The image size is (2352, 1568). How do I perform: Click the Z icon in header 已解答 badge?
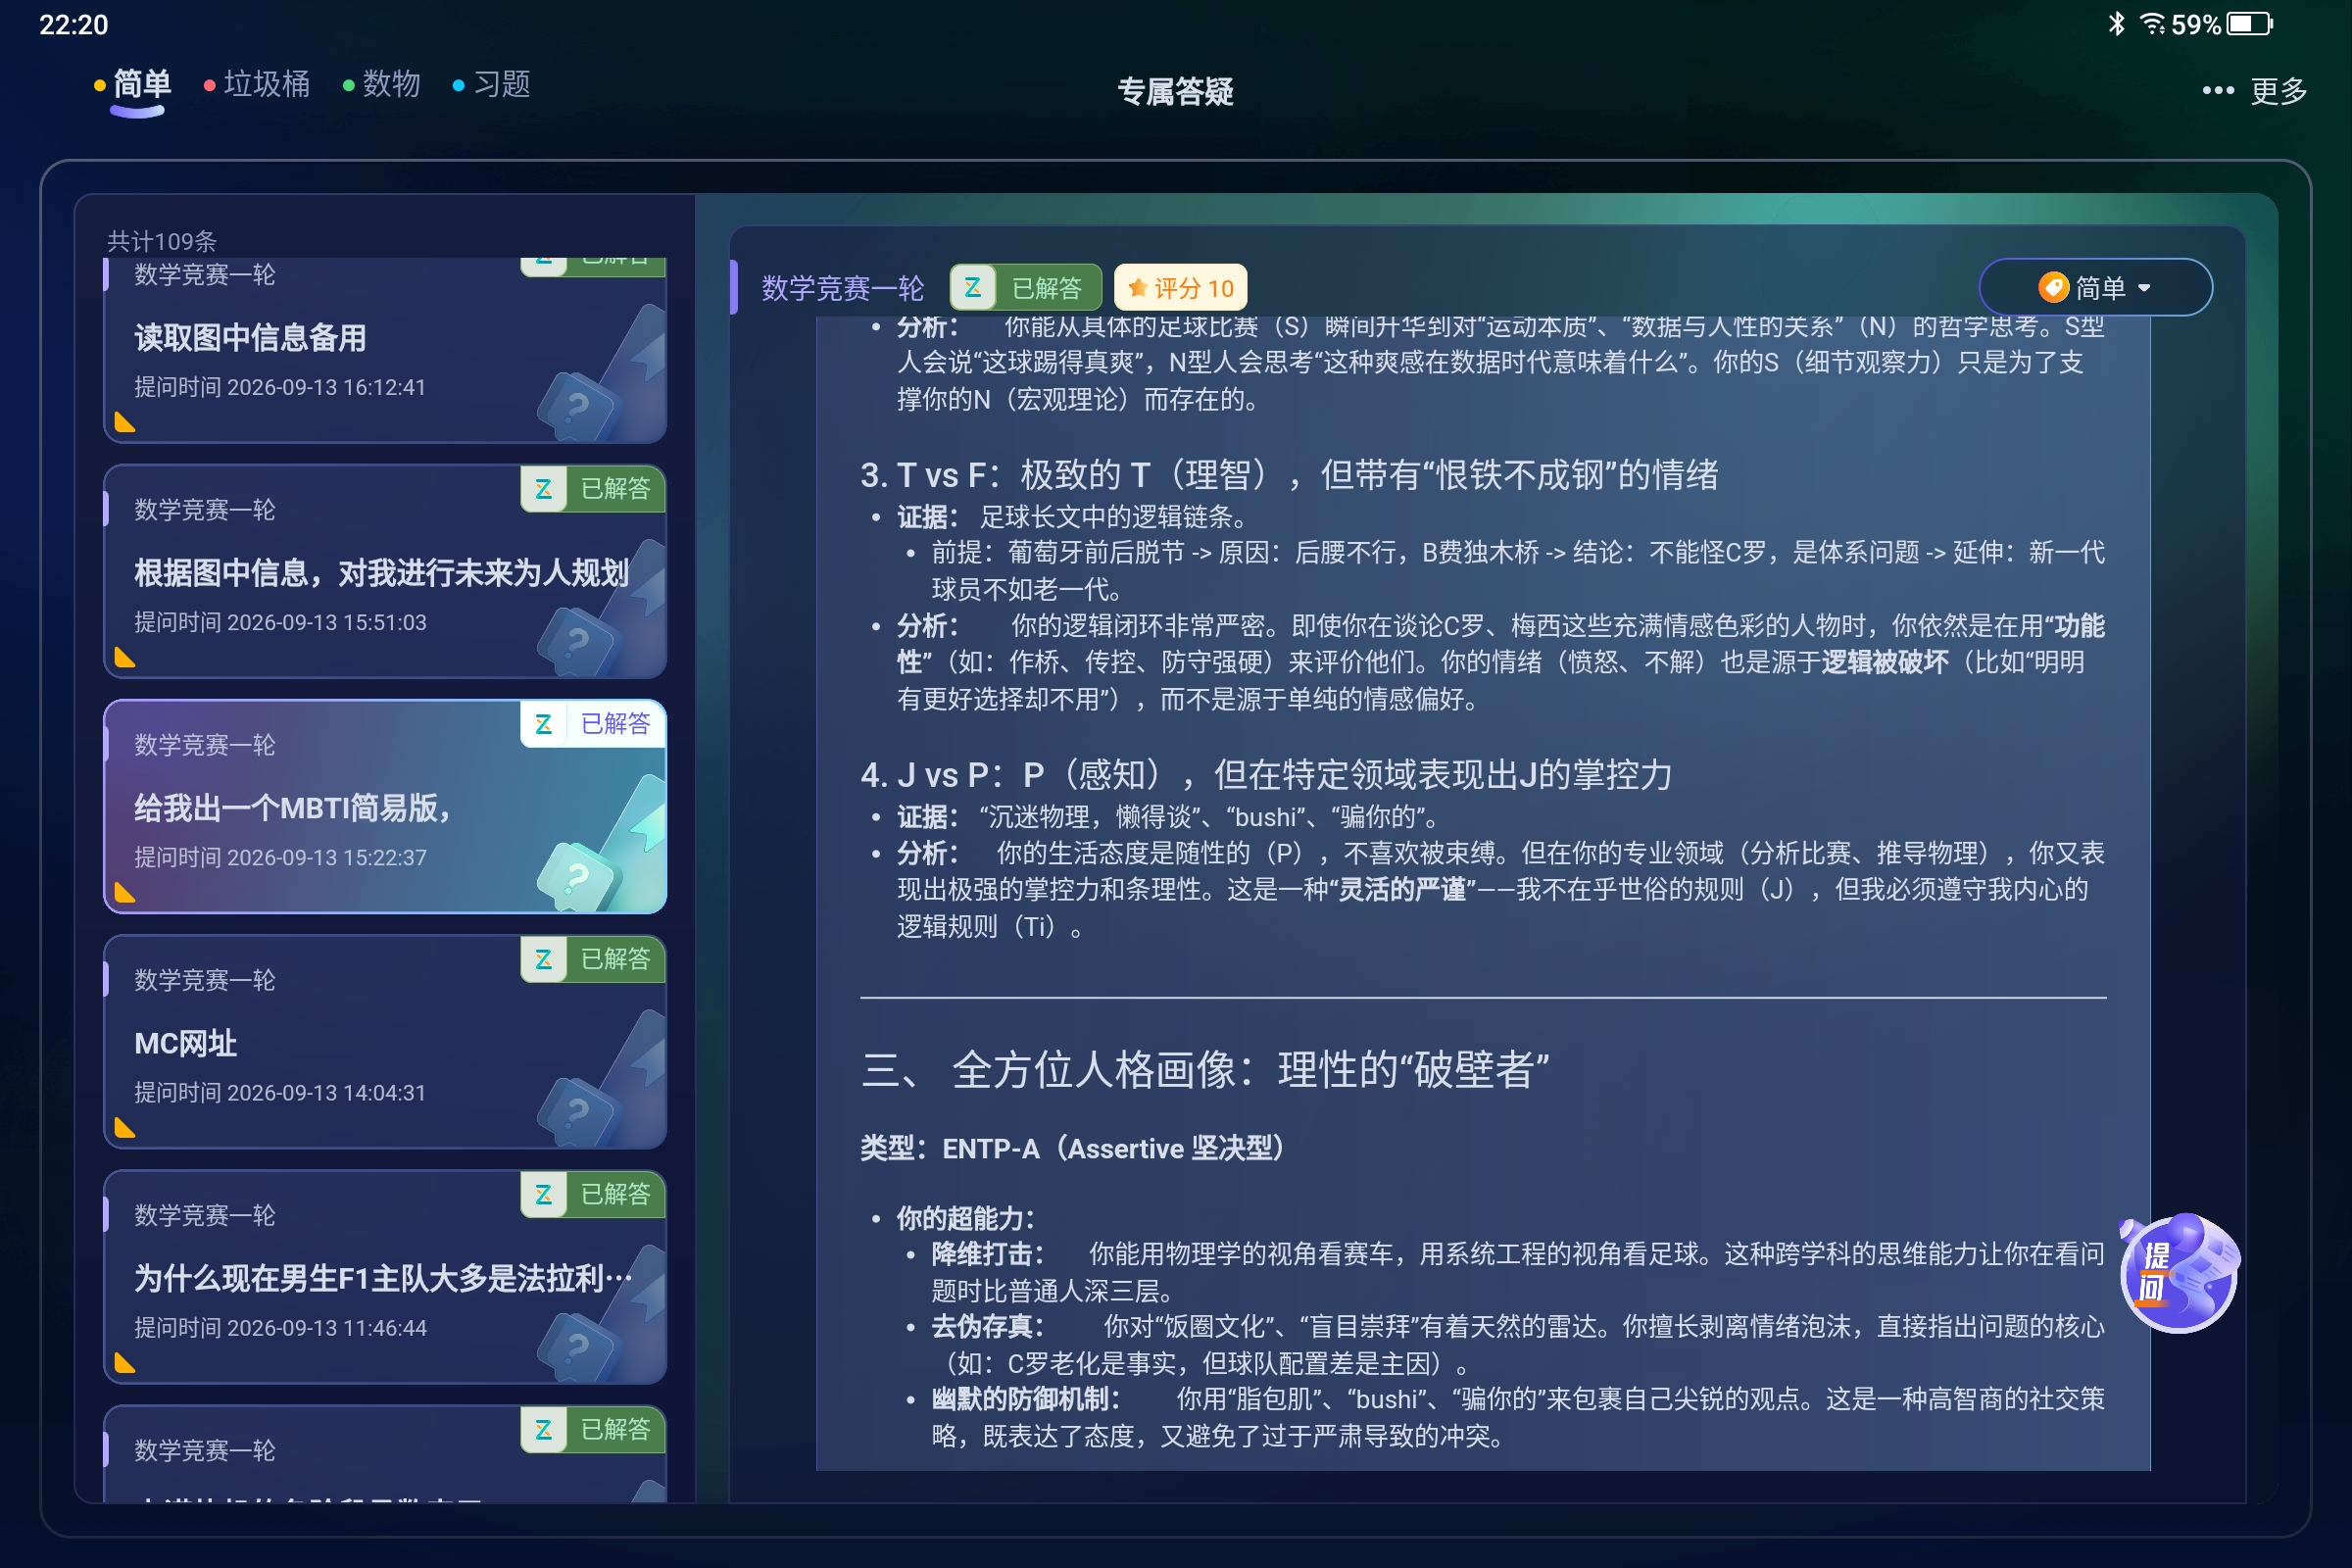click(x=973, y=288)
